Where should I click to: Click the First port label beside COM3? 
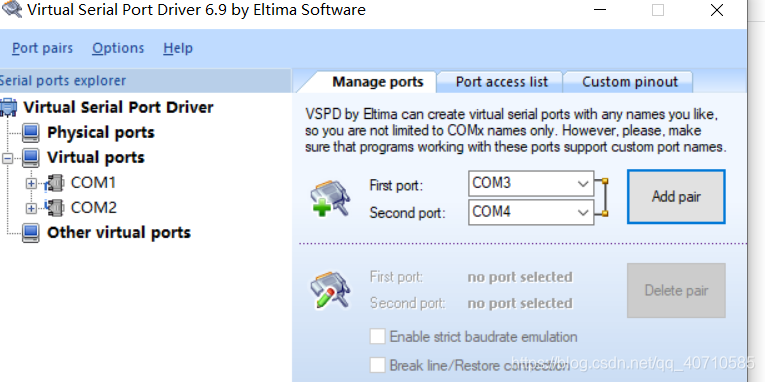click(x=396, y=185)
